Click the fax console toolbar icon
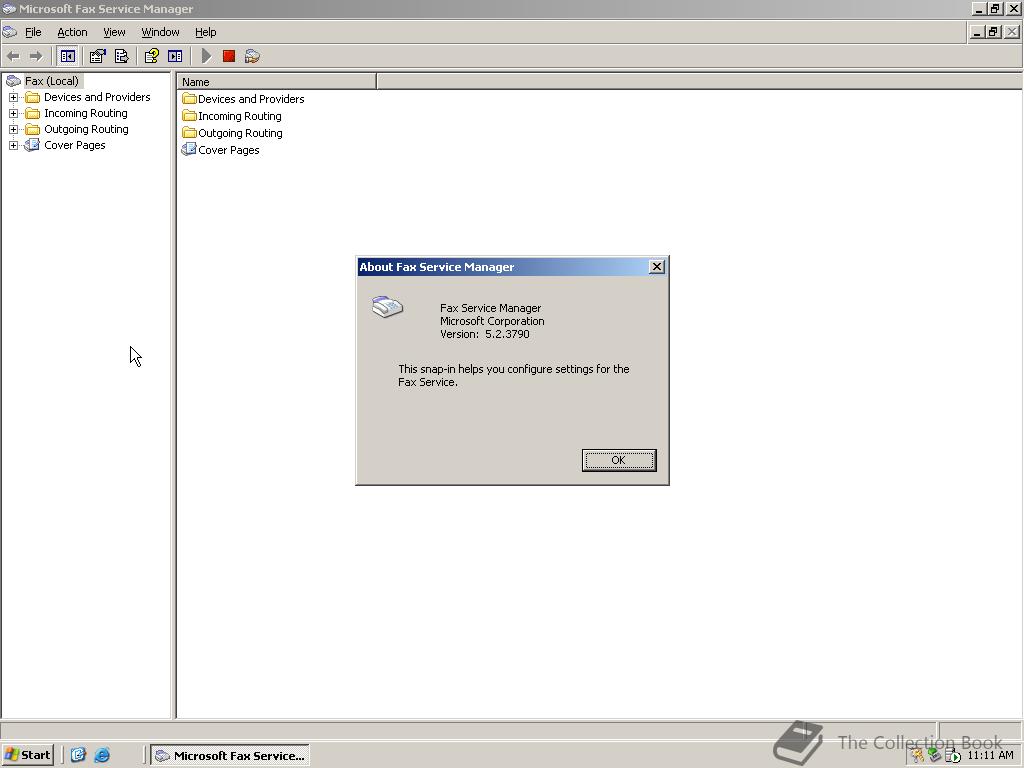This screenshot has width=1024, height=768. (252, 56)
